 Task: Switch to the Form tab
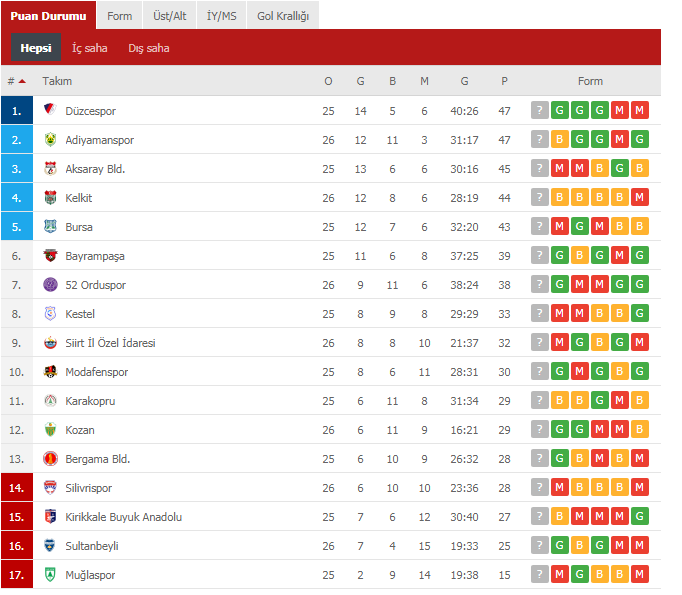coord(120,16)
